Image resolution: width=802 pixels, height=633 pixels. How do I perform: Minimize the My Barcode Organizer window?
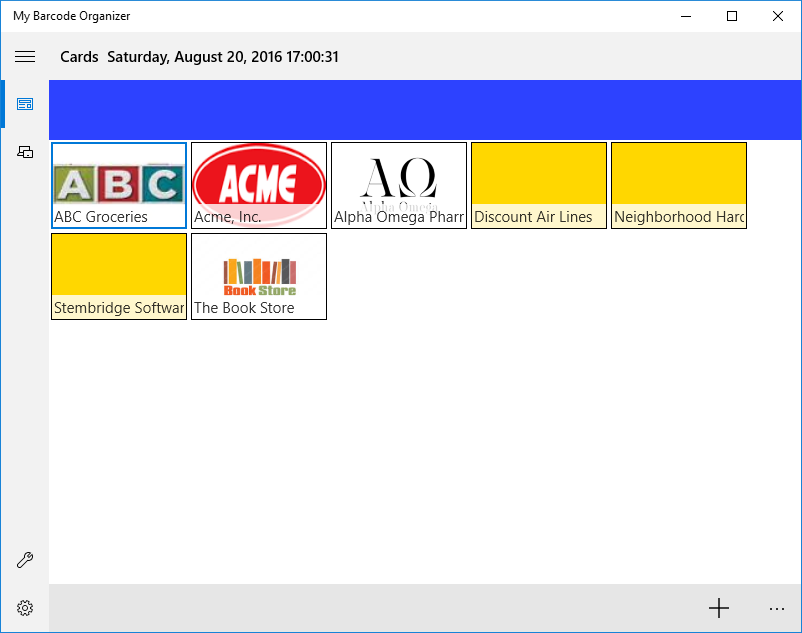[686, 16]
